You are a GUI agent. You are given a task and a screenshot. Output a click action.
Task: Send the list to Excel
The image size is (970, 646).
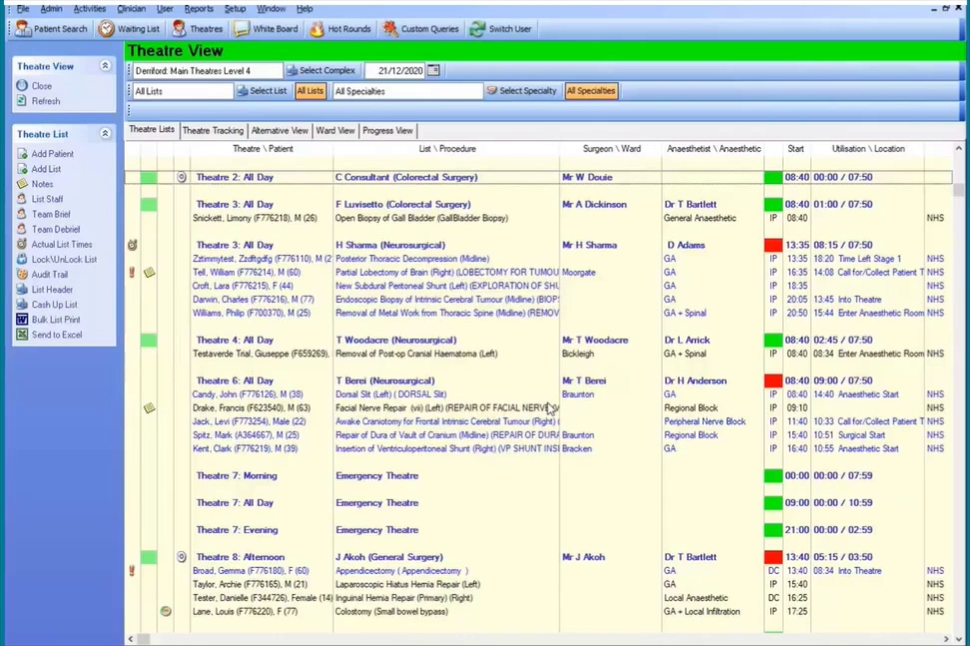[49, 335]
